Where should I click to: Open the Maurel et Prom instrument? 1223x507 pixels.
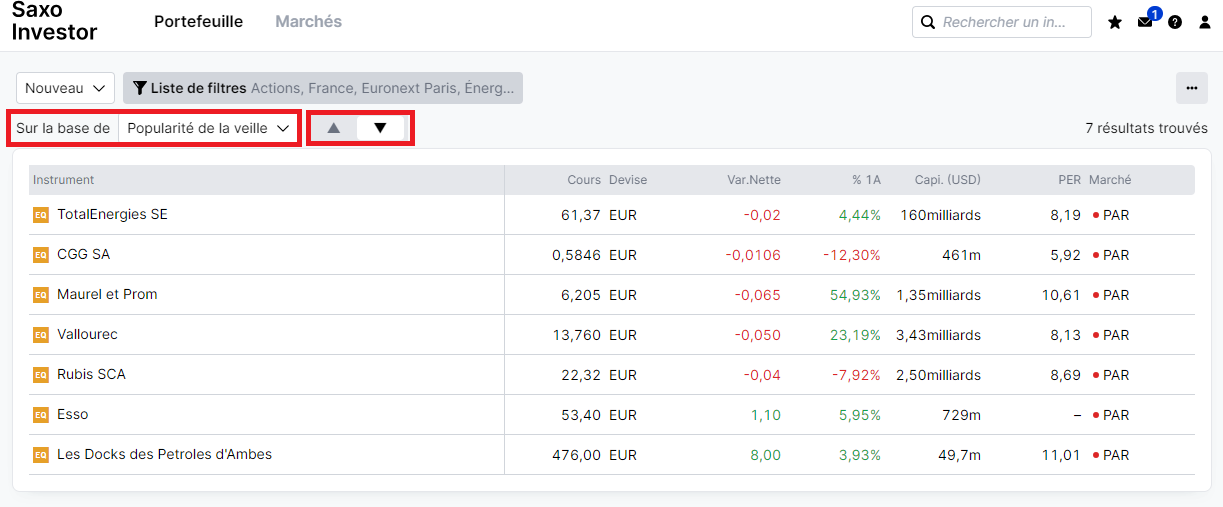[x=107, y=295]
